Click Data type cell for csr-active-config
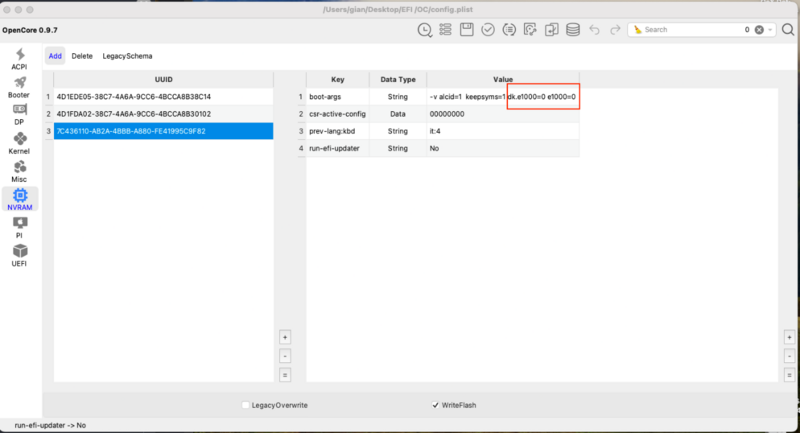 398,114
